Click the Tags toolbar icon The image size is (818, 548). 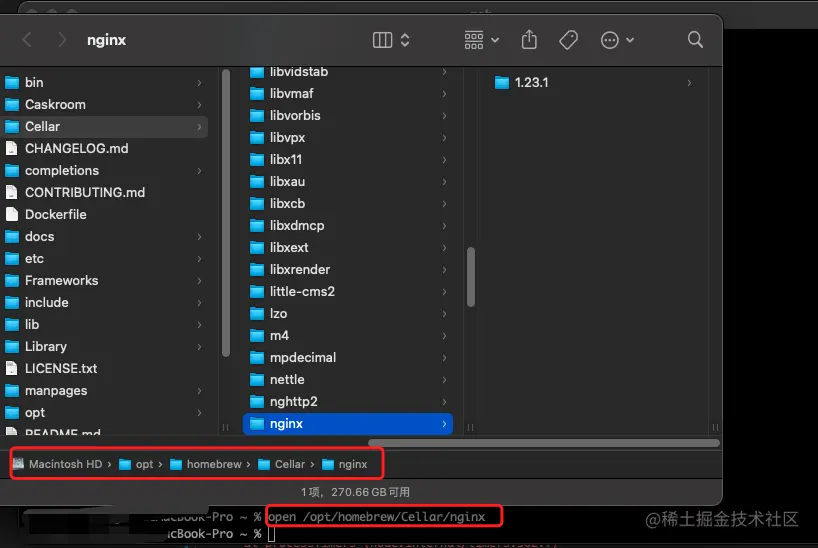(568, 40)
